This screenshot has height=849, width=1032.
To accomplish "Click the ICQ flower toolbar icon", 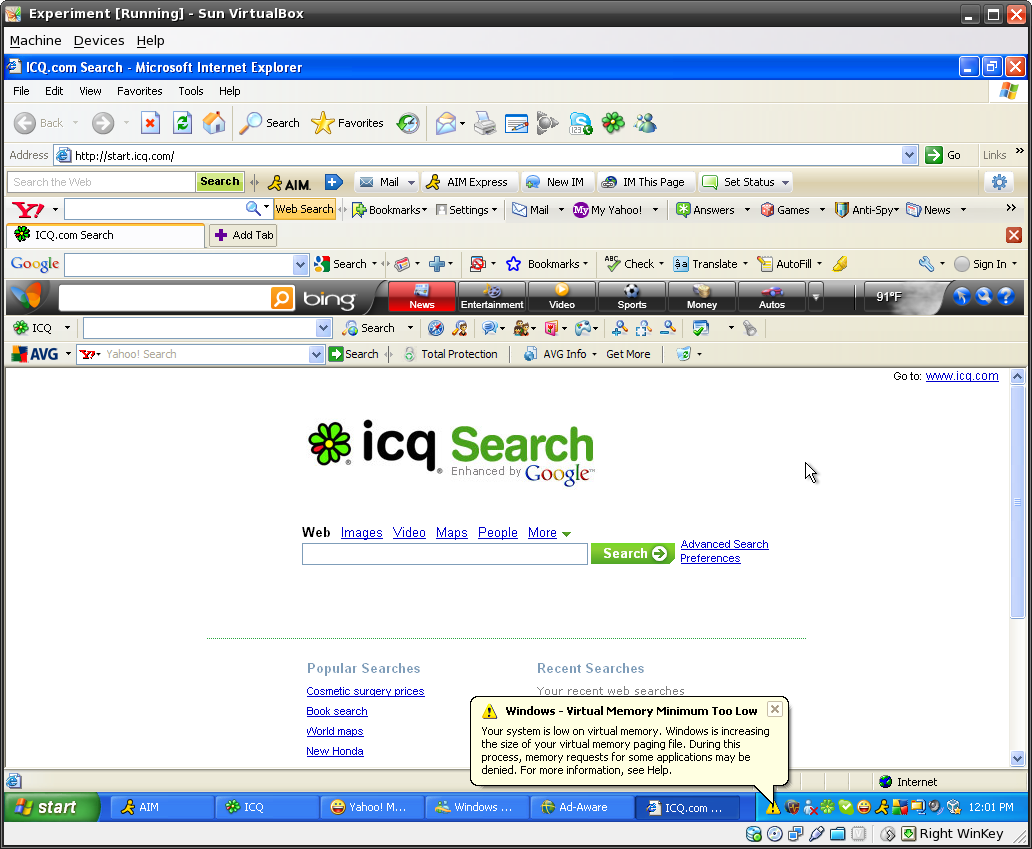I will coord(613,123).
